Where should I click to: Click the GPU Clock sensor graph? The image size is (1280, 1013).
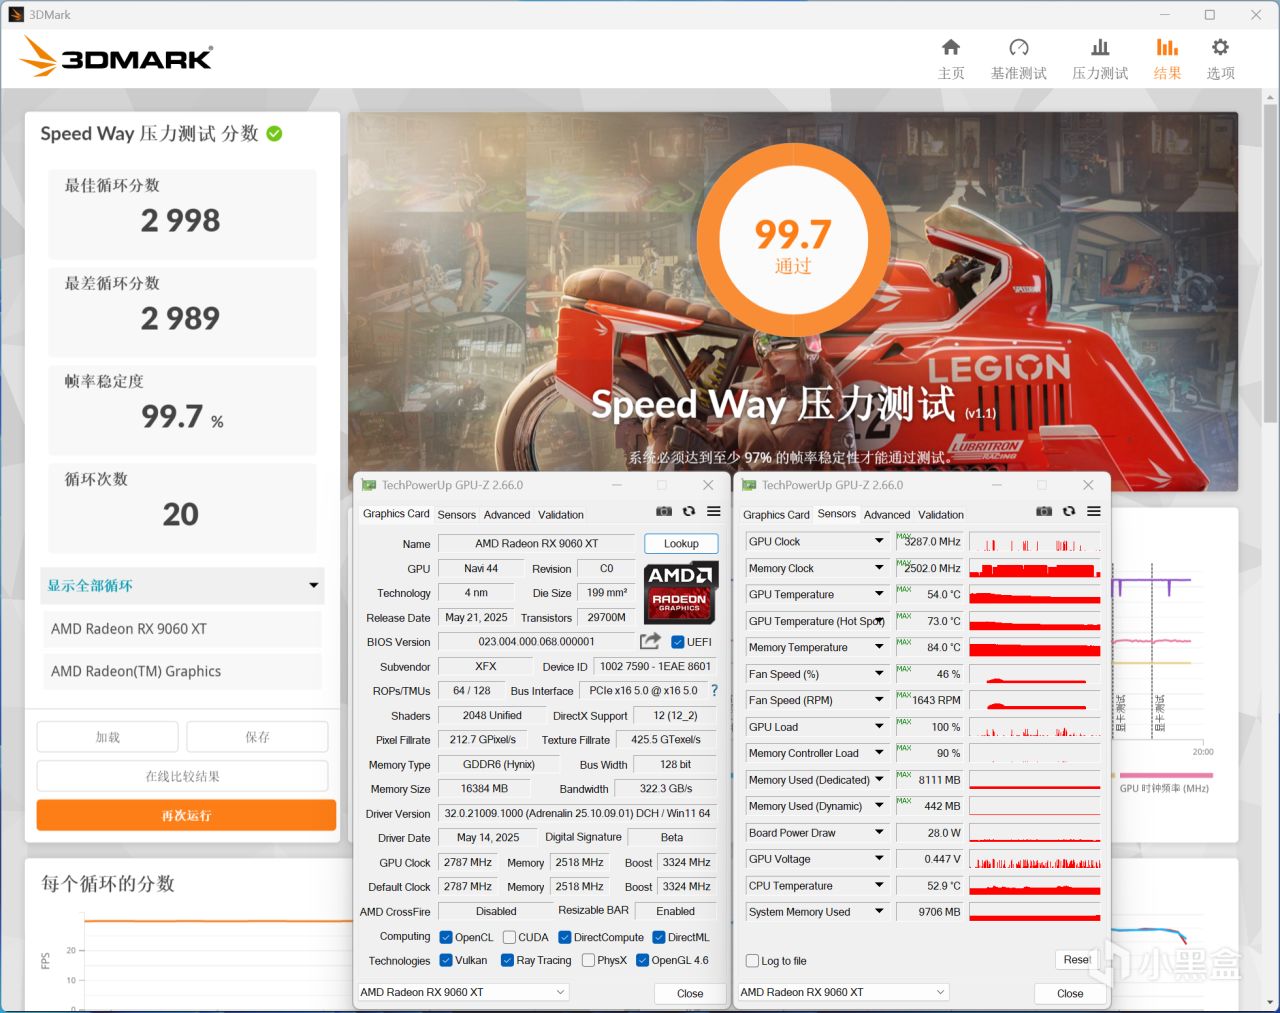[1035, 542]
